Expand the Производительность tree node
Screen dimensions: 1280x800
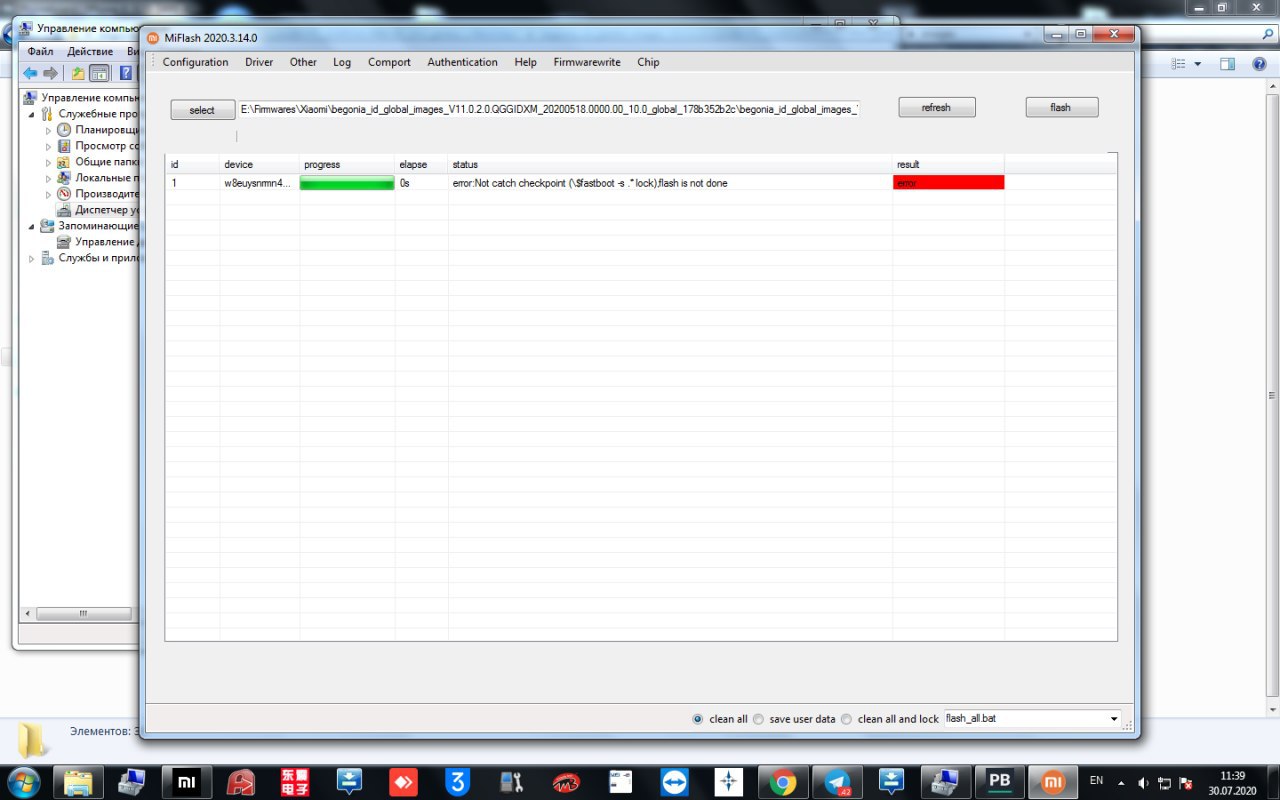pos(48,194)
